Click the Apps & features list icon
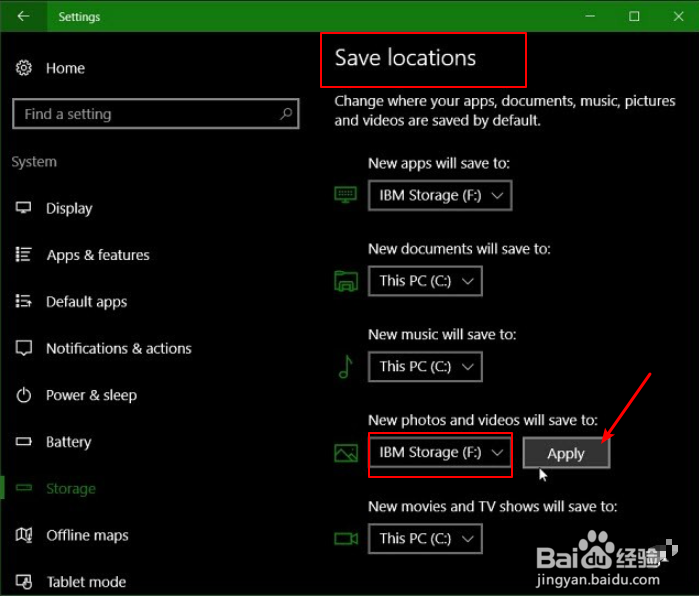 24,255
